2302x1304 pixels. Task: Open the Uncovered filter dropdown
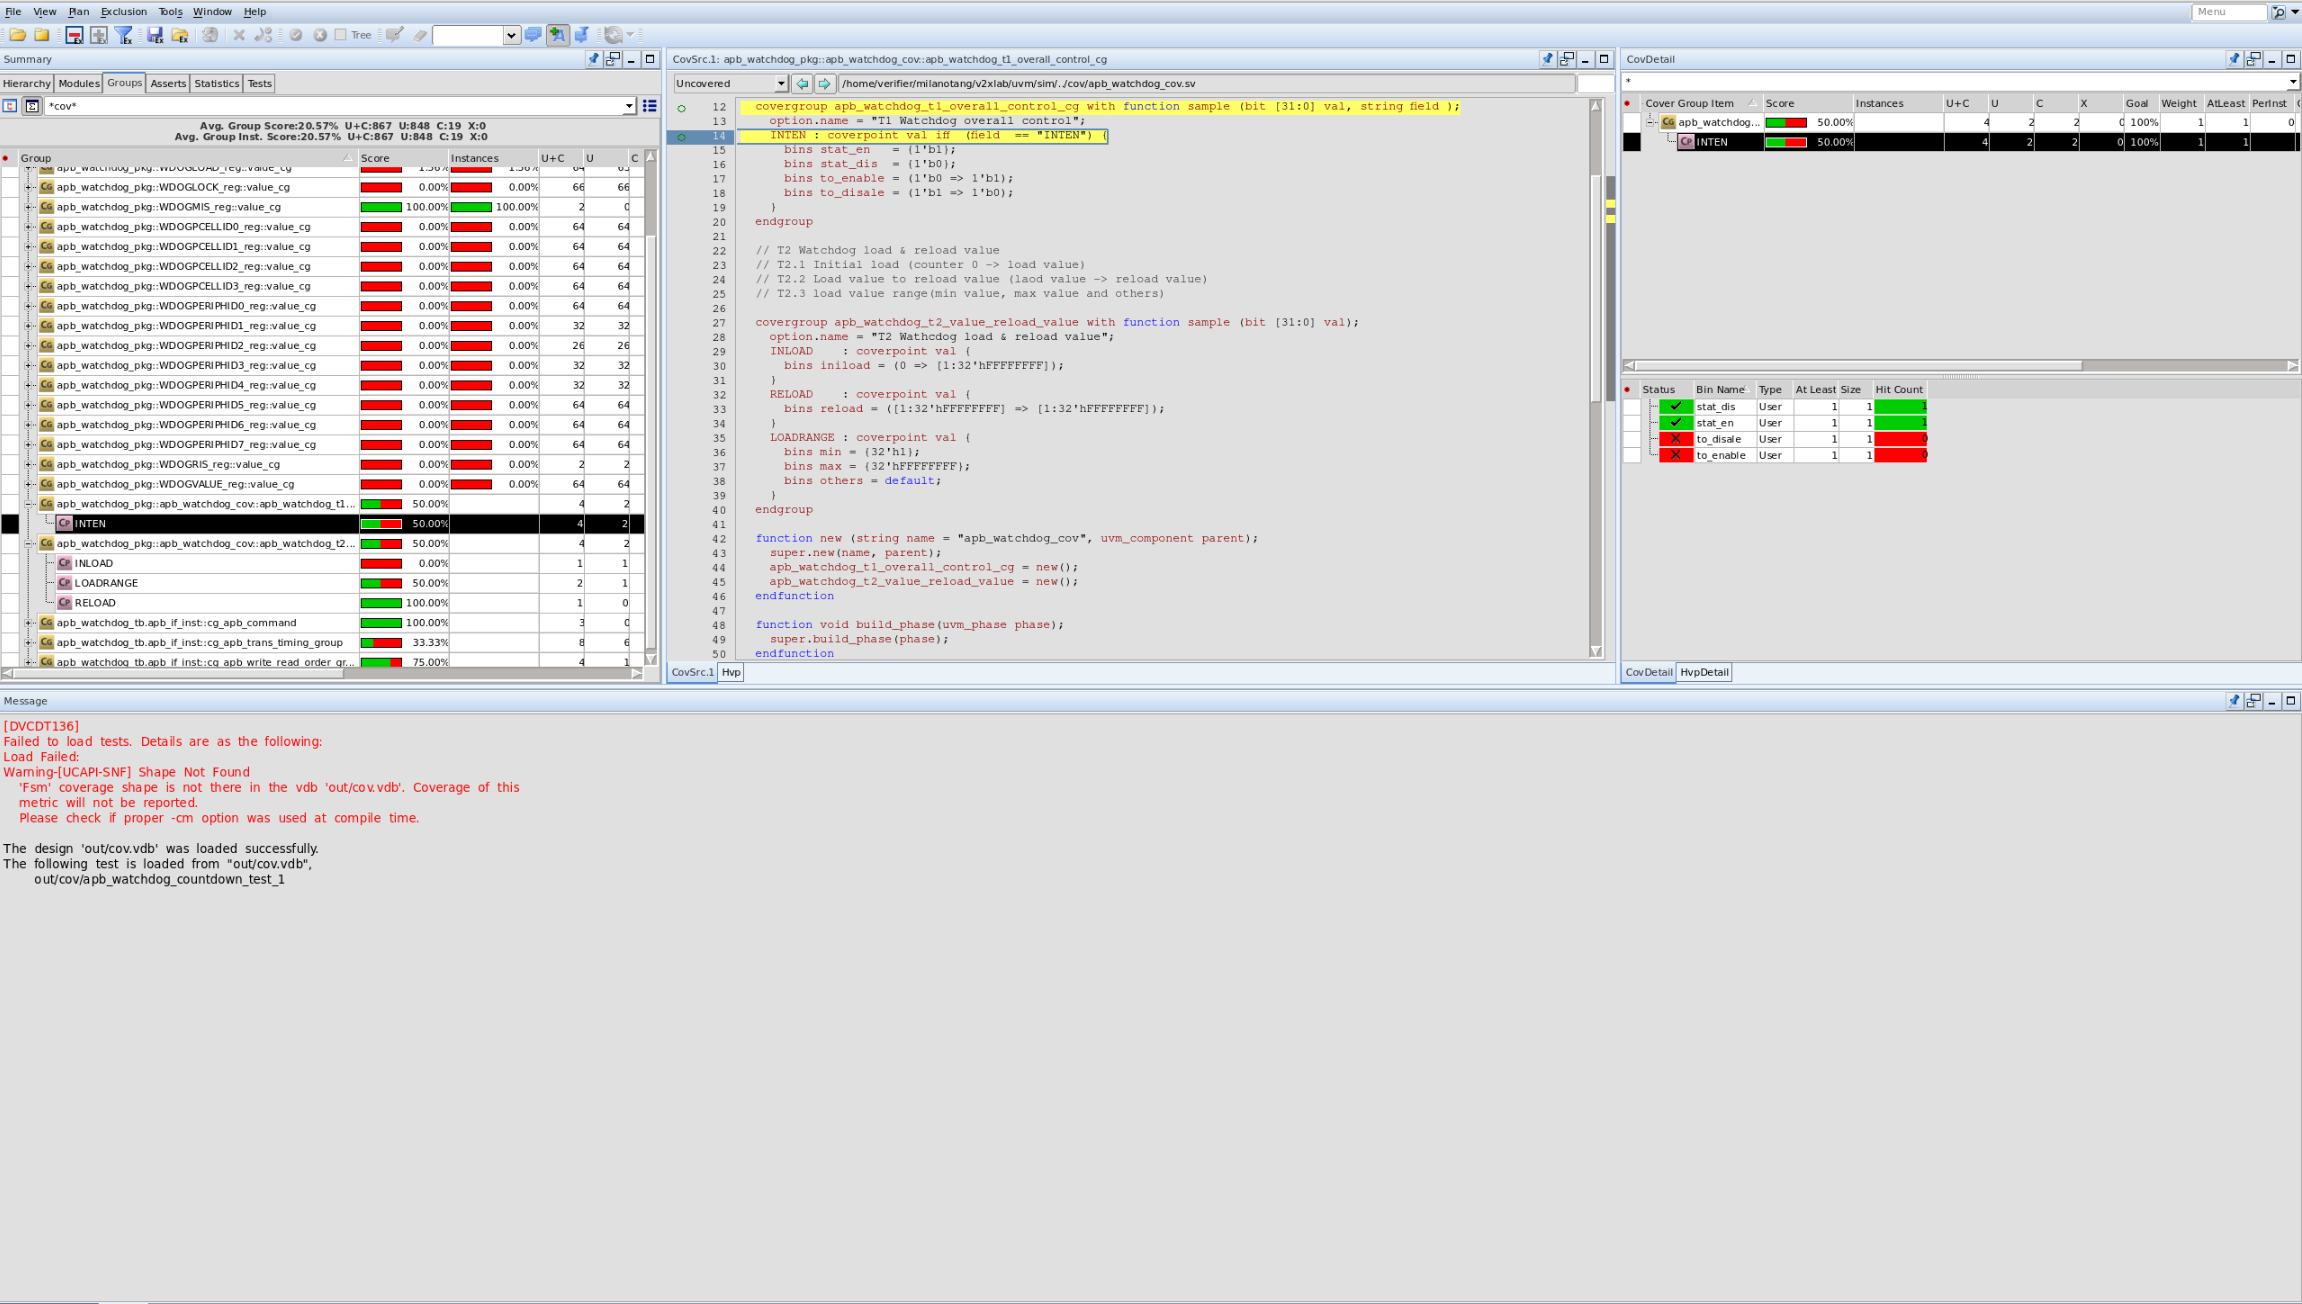(x=781, y=84)
